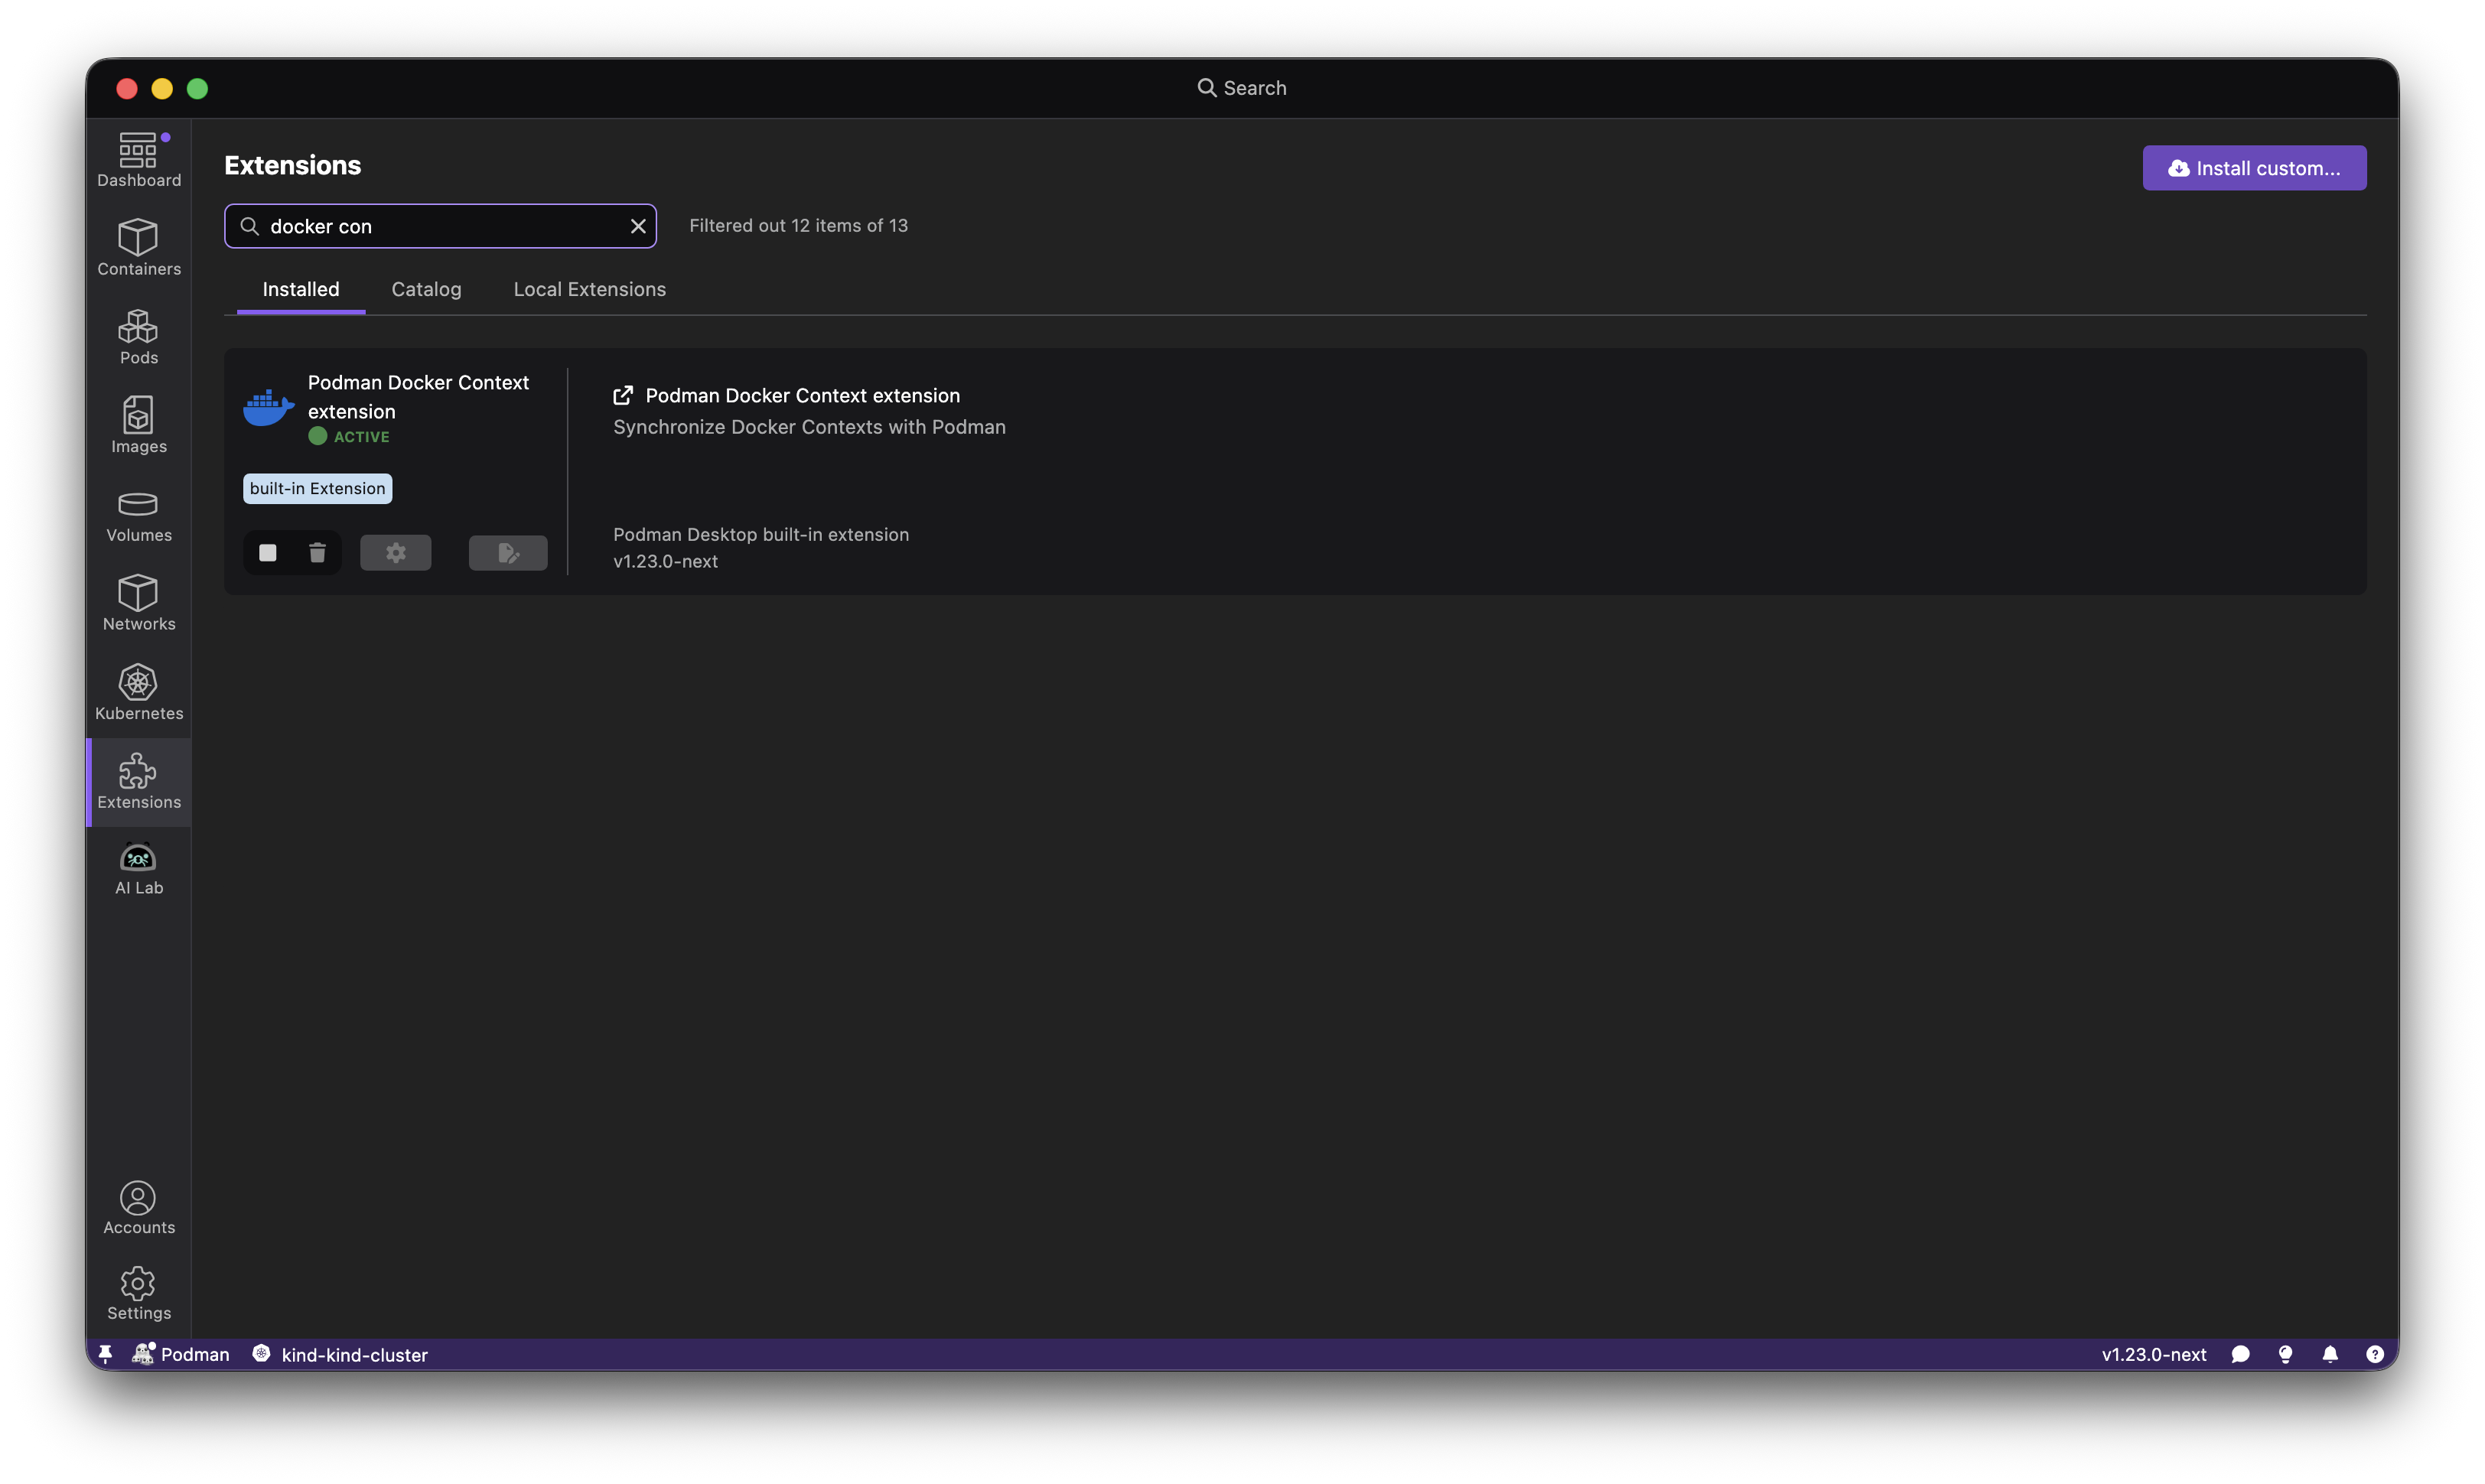Send feedback using the chat bubble icon

(x=2240, y=1354)
